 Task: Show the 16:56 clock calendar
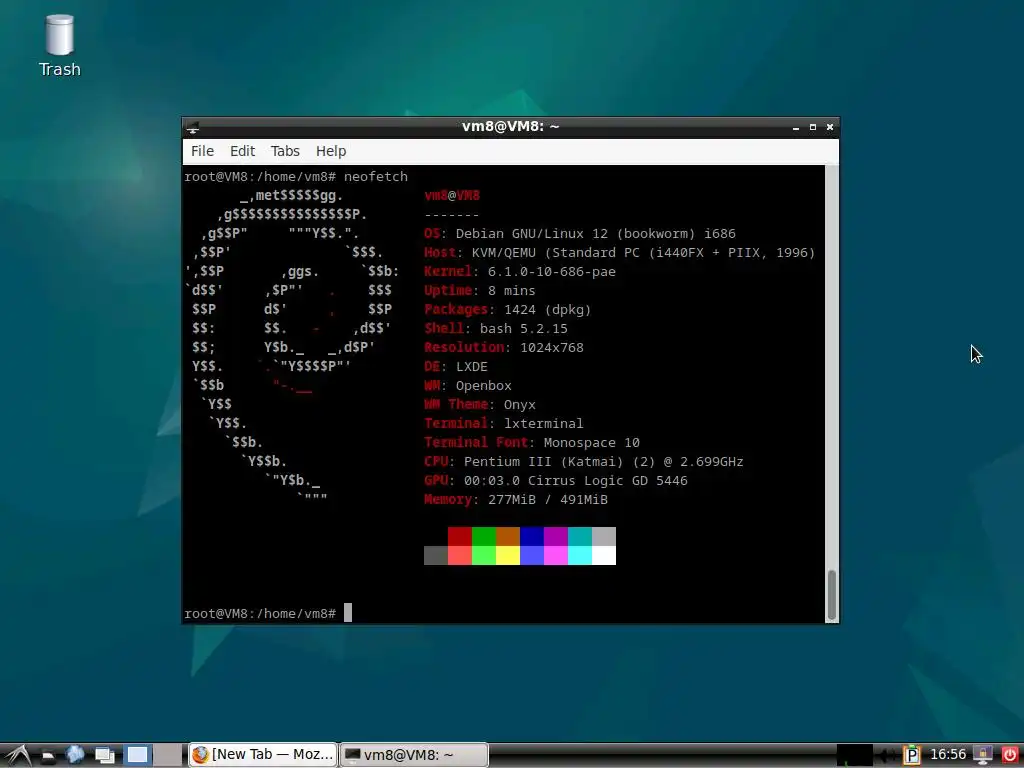[x=948, y=755]
